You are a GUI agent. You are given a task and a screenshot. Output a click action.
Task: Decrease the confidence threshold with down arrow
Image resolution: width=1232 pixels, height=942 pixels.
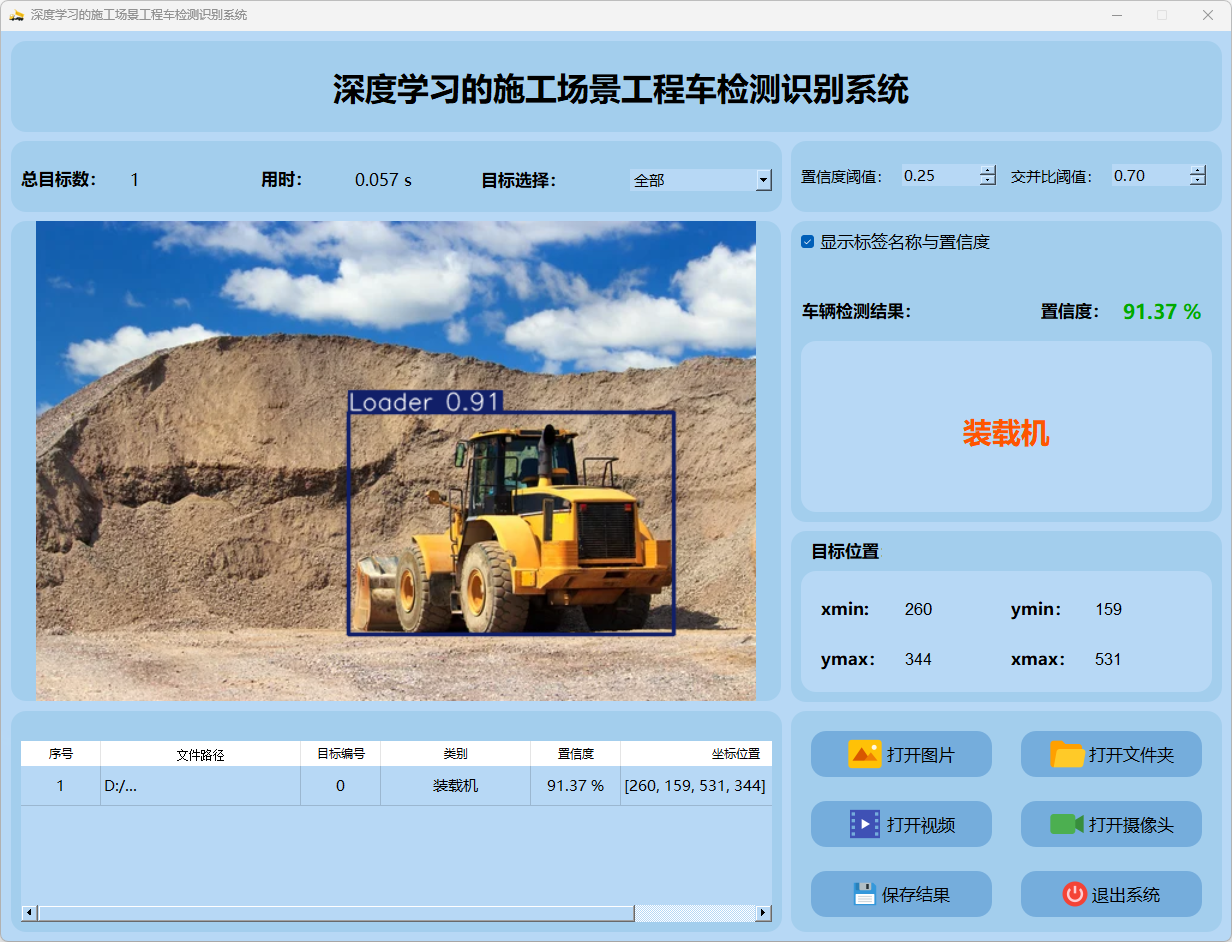[988, 181]
